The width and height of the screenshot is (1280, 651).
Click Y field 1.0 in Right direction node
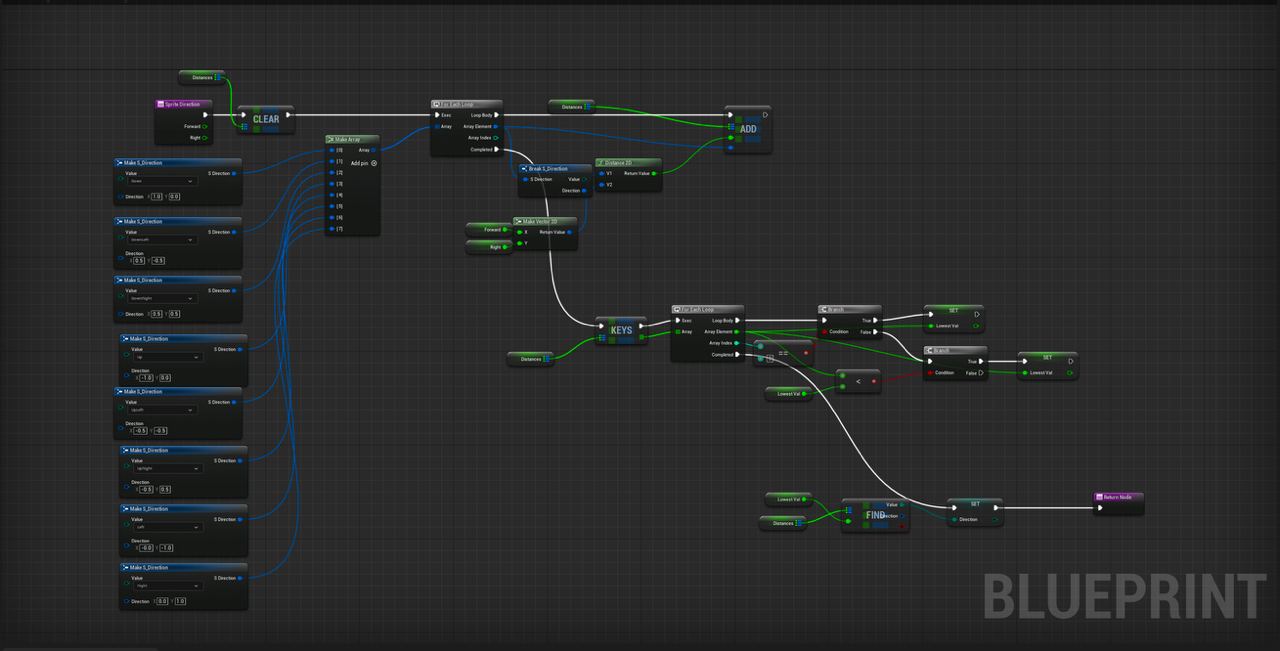(x=180, y=601)
